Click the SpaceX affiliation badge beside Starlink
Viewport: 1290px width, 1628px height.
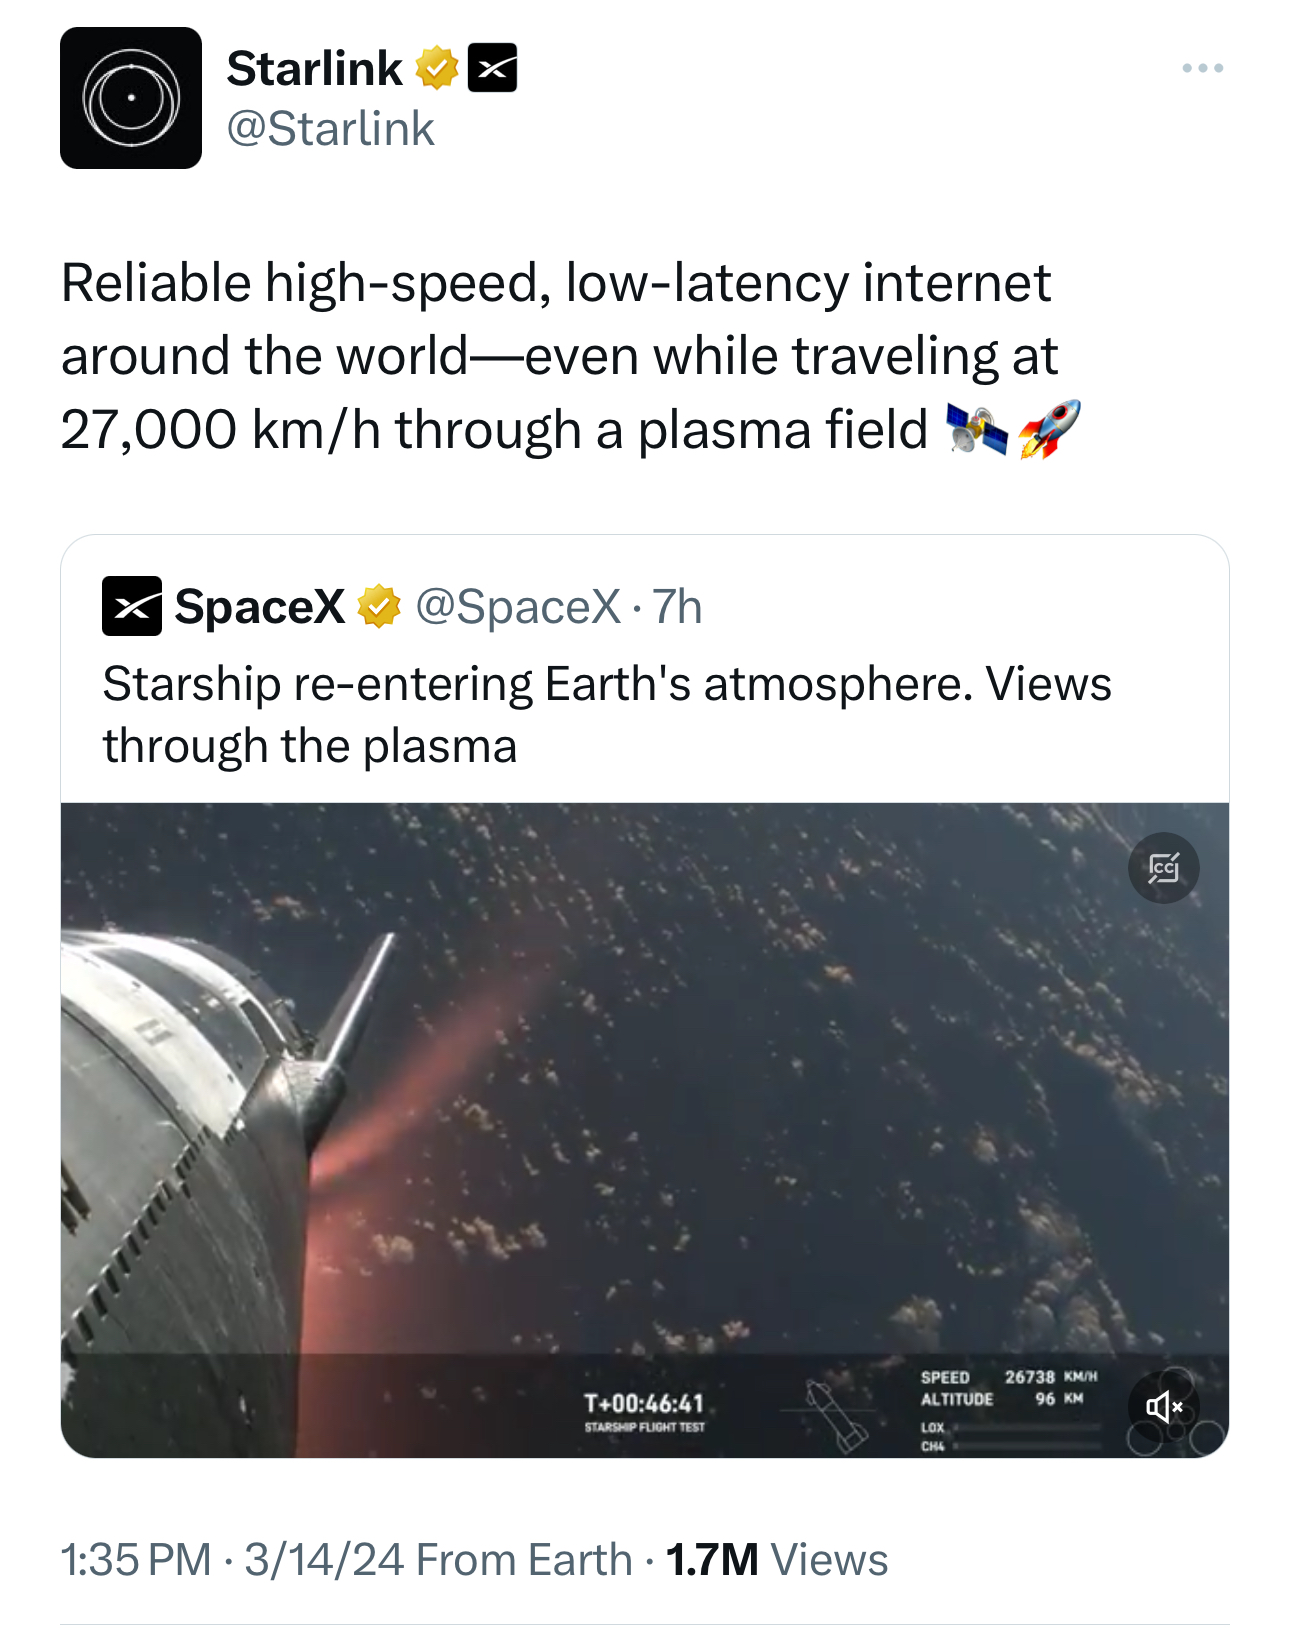(493, 68)
